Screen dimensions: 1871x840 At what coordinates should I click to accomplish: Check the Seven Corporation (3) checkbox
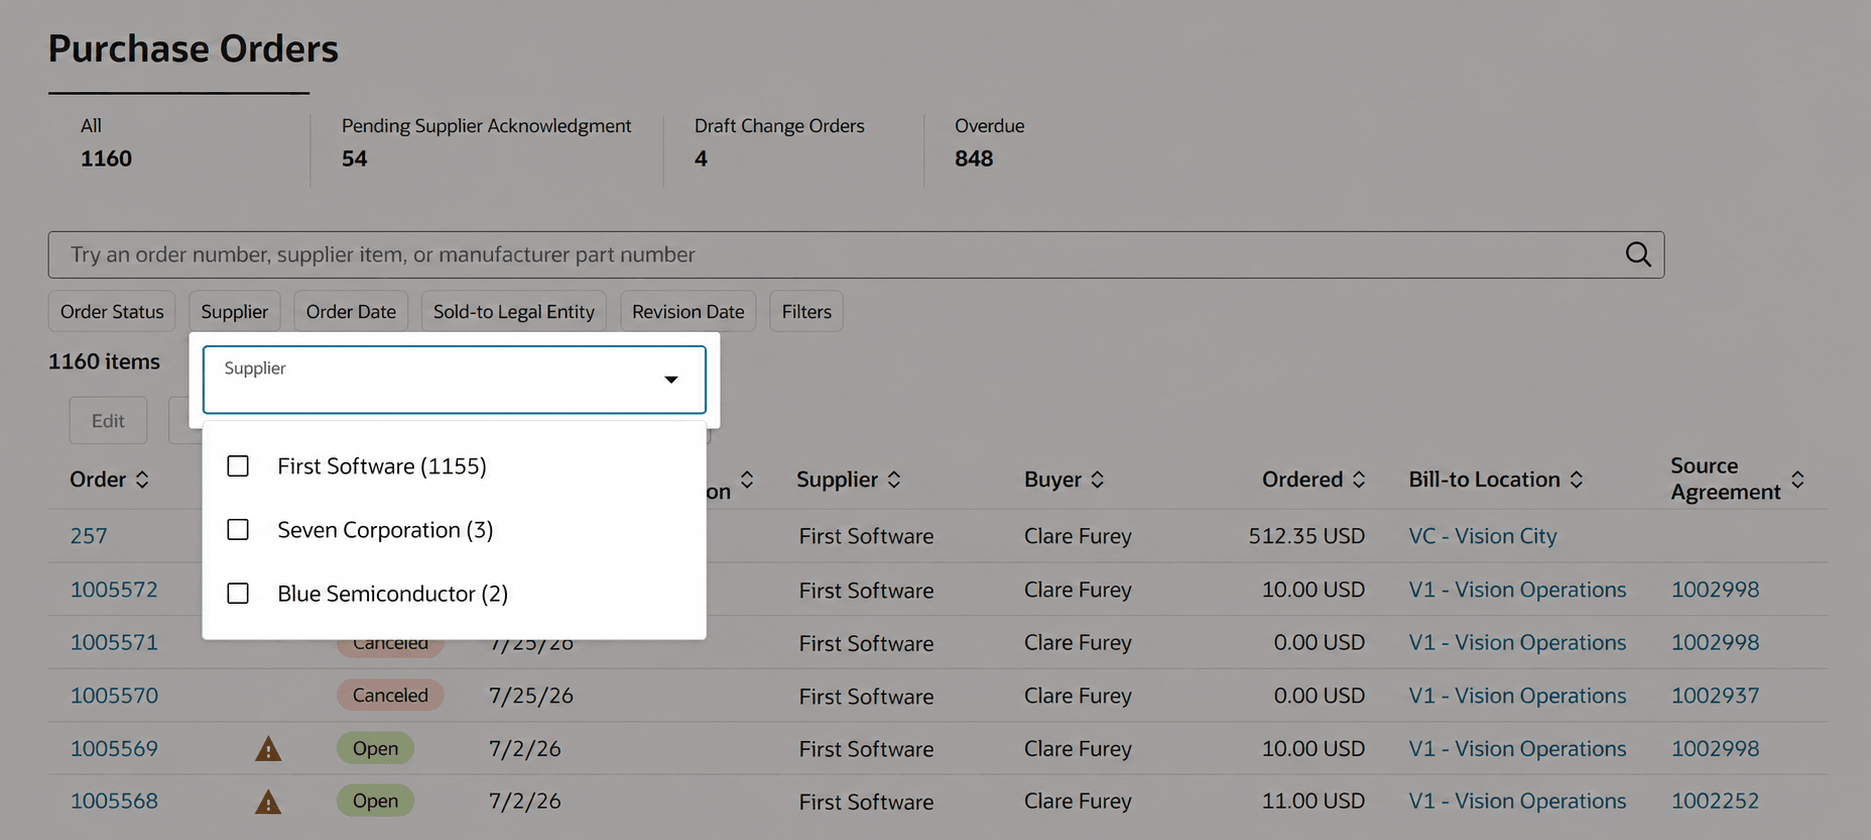(238, 530)
